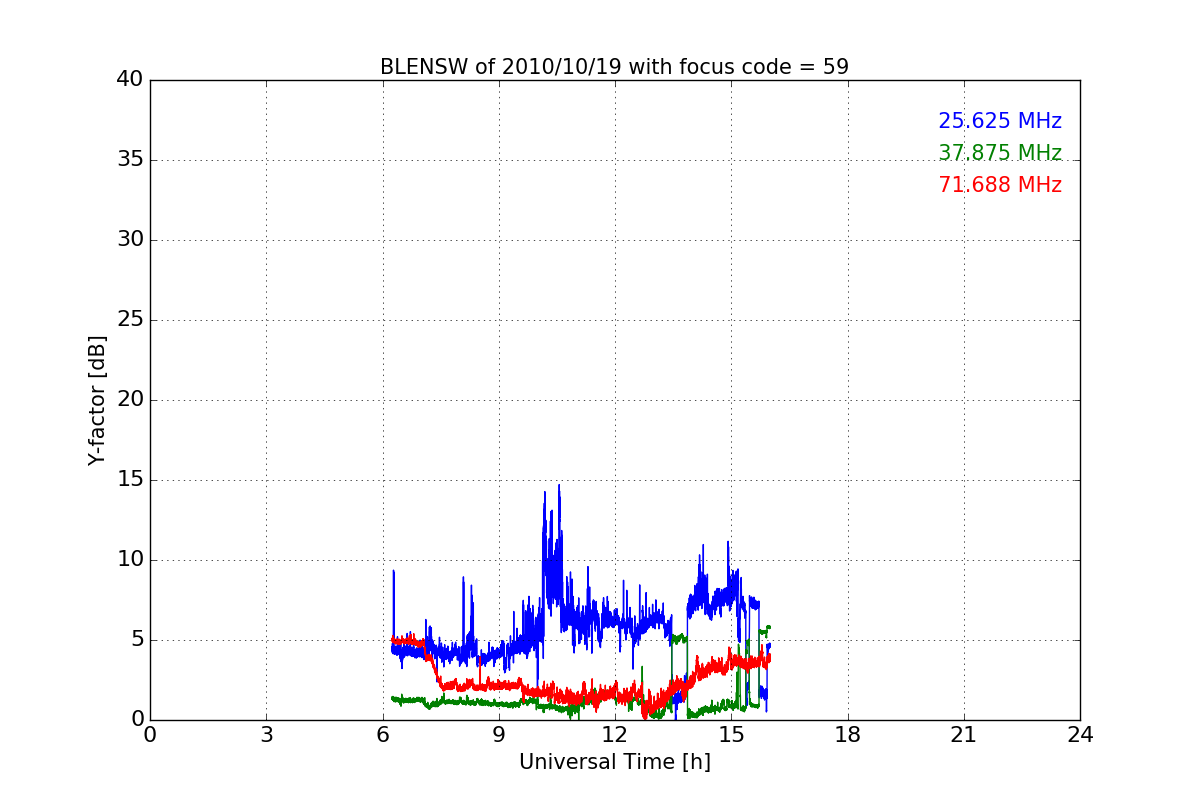The width and height of the screenshot is (1200, 800).
Task: Click the y-axis tick label '10'
Action: (x=130, y=560)
